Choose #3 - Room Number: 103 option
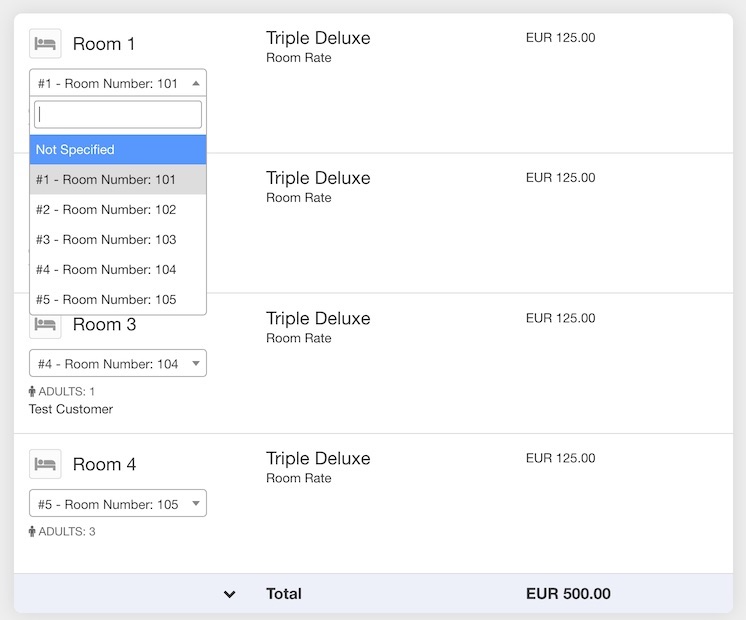This screenshot has width=746, height=620. point(118,239)
